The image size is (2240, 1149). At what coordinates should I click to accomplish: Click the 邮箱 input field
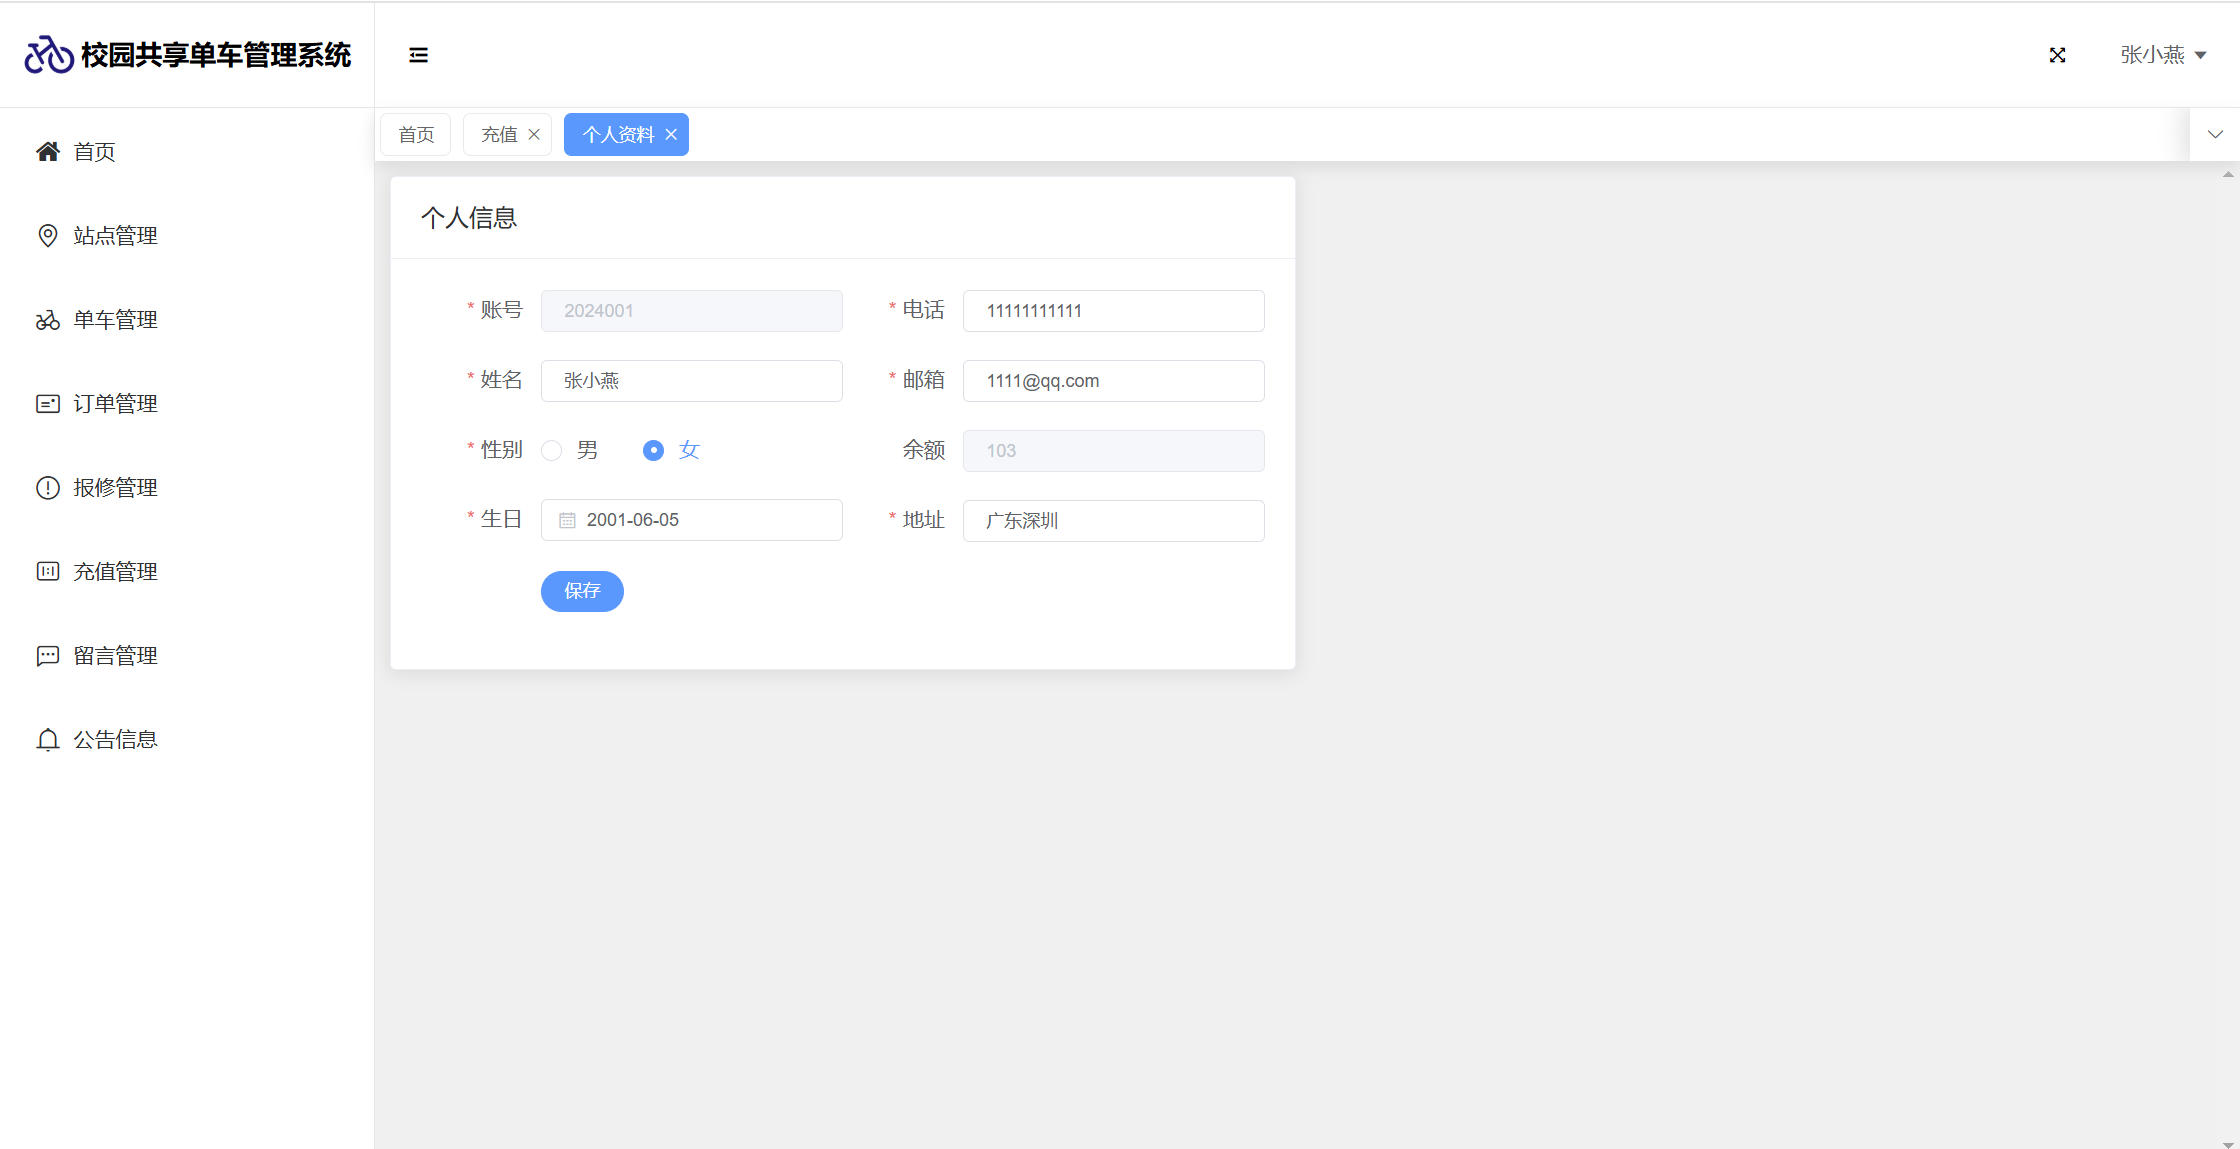[x=1113, y=381]
